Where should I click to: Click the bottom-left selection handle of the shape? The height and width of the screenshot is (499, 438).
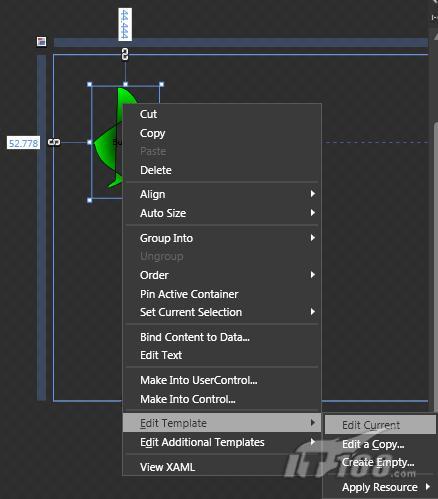pyautogui.click(x=90, y=200)
